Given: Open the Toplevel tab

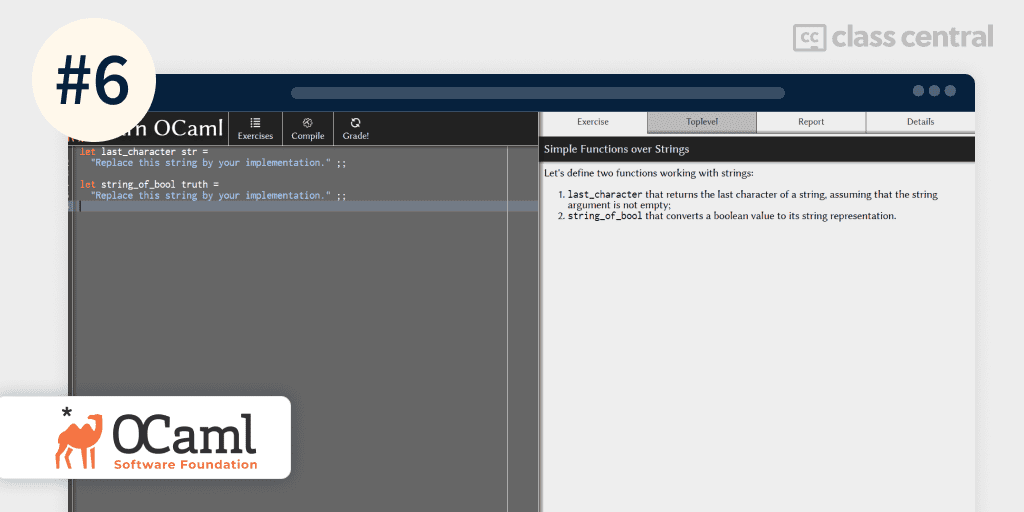Looking at the screenshot, I should pos(701,122).
